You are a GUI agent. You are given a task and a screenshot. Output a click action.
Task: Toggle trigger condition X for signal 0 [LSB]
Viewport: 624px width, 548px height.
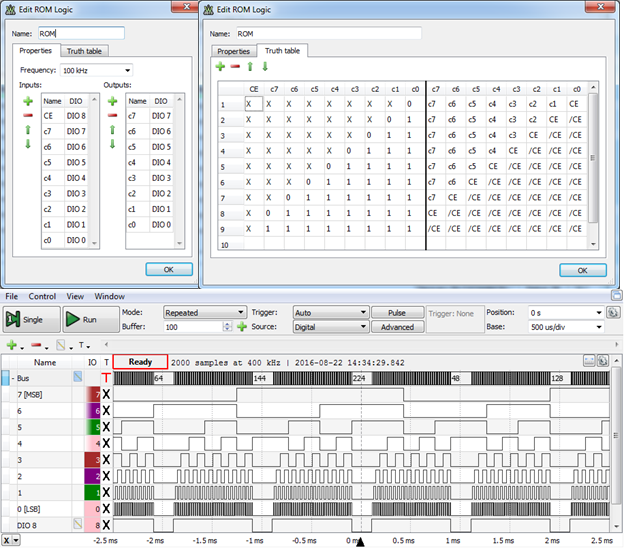click(106, 509)
